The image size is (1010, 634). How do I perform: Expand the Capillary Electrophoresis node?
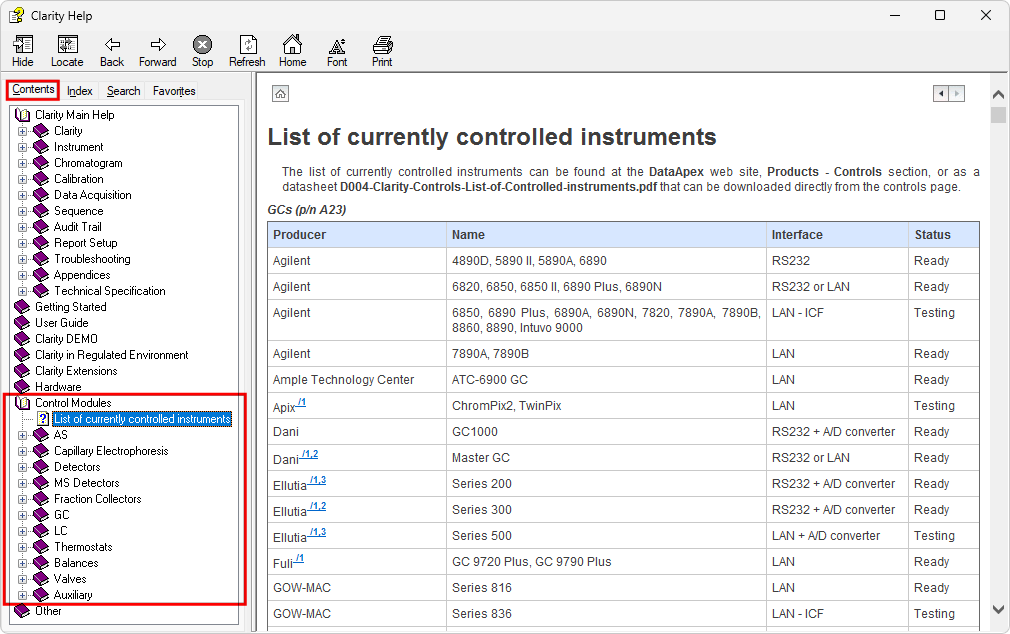[x=23, y=451]
